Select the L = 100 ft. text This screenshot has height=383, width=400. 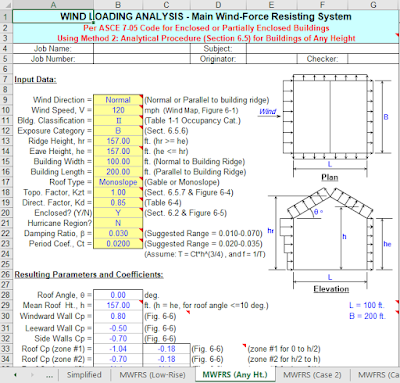pyautogui.click(x=367, y=305)
